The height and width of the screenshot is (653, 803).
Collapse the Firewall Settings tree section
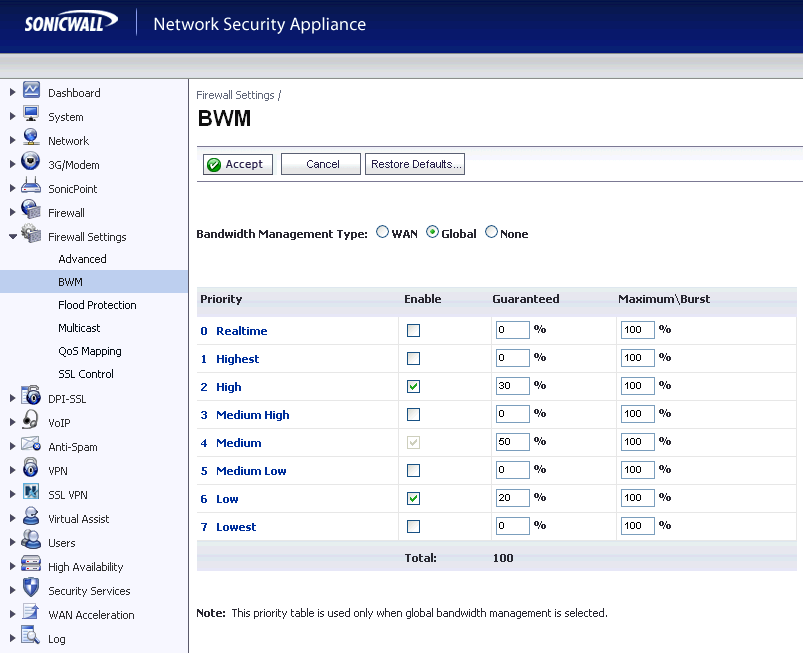click(x=12, y=237)
